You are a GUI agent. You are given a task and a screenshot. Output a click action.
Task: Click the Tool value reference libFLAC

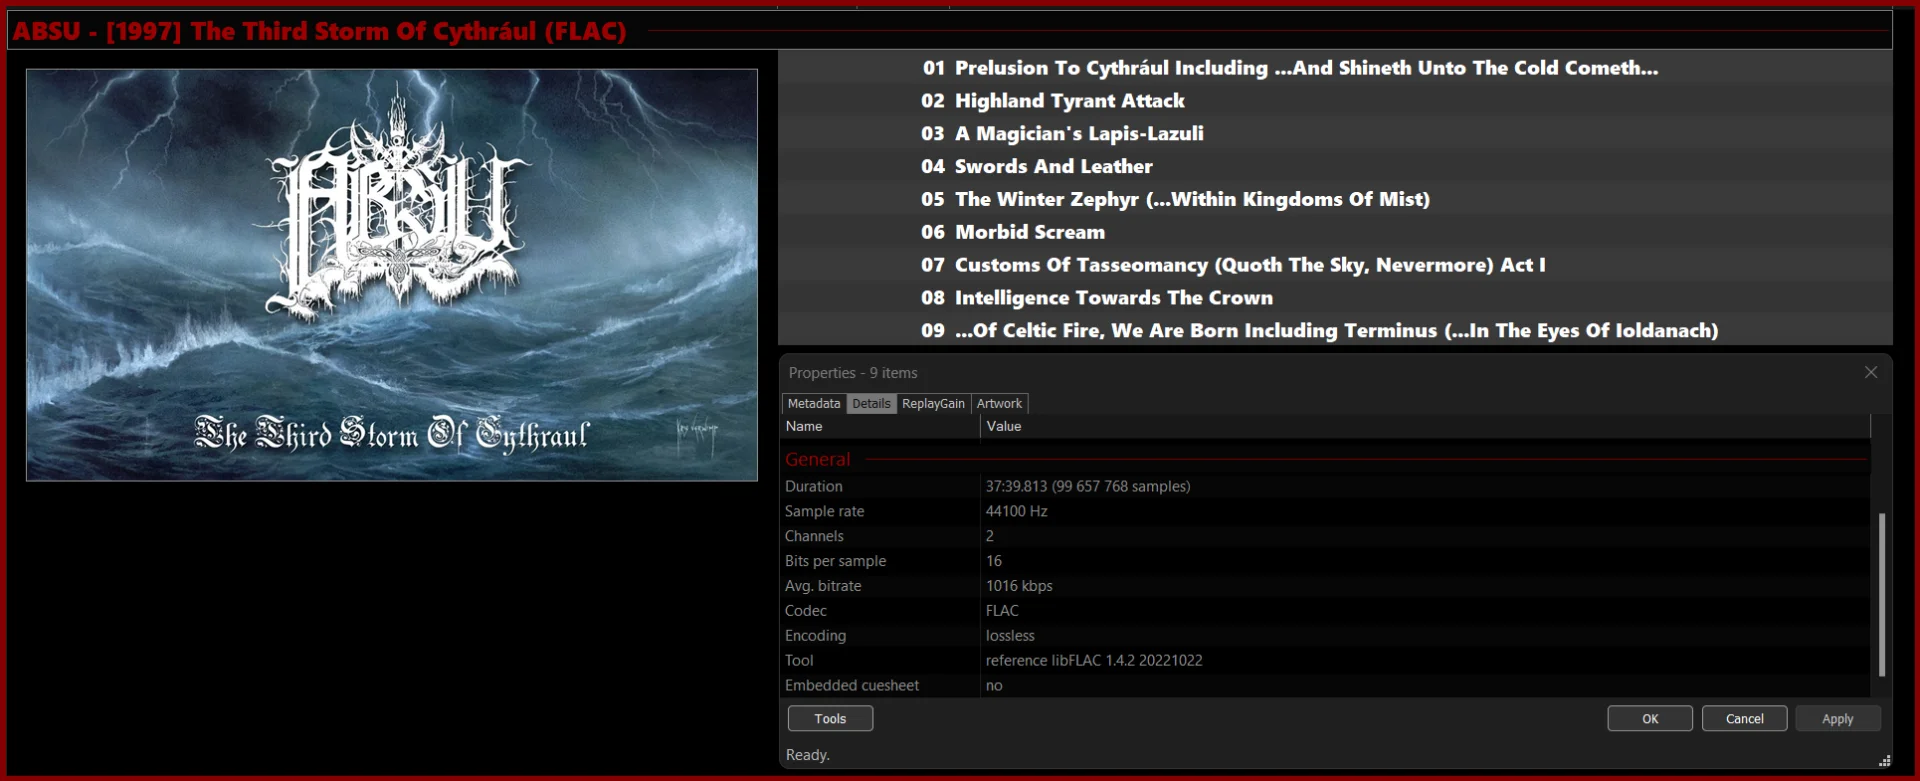point(1094,661)
